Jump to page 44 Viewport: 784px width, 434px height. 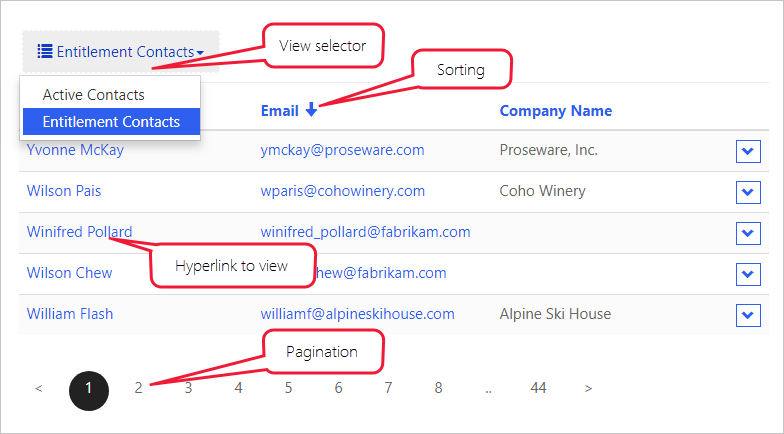[538, 388]
